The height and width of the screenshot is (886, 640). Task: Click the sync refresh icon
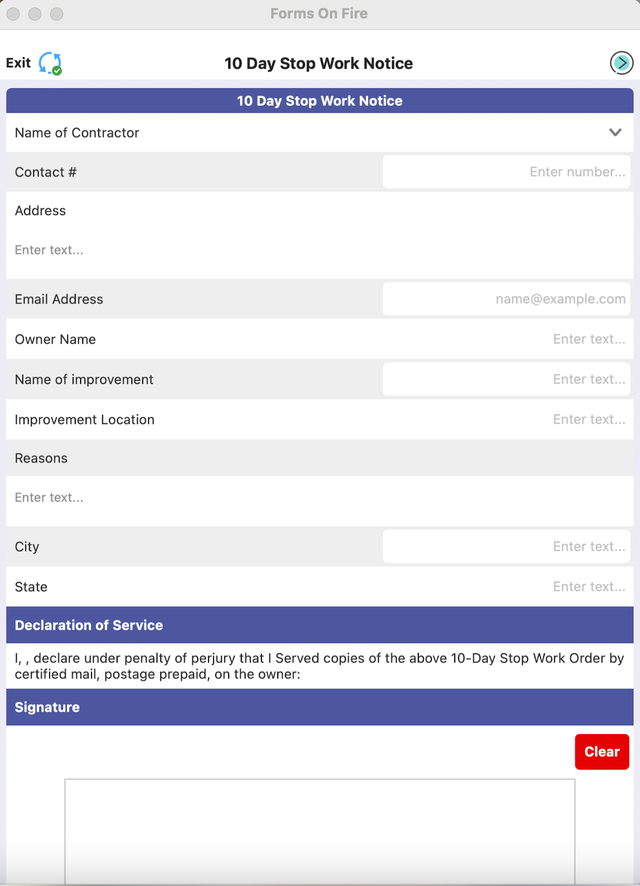click(50, 63)
